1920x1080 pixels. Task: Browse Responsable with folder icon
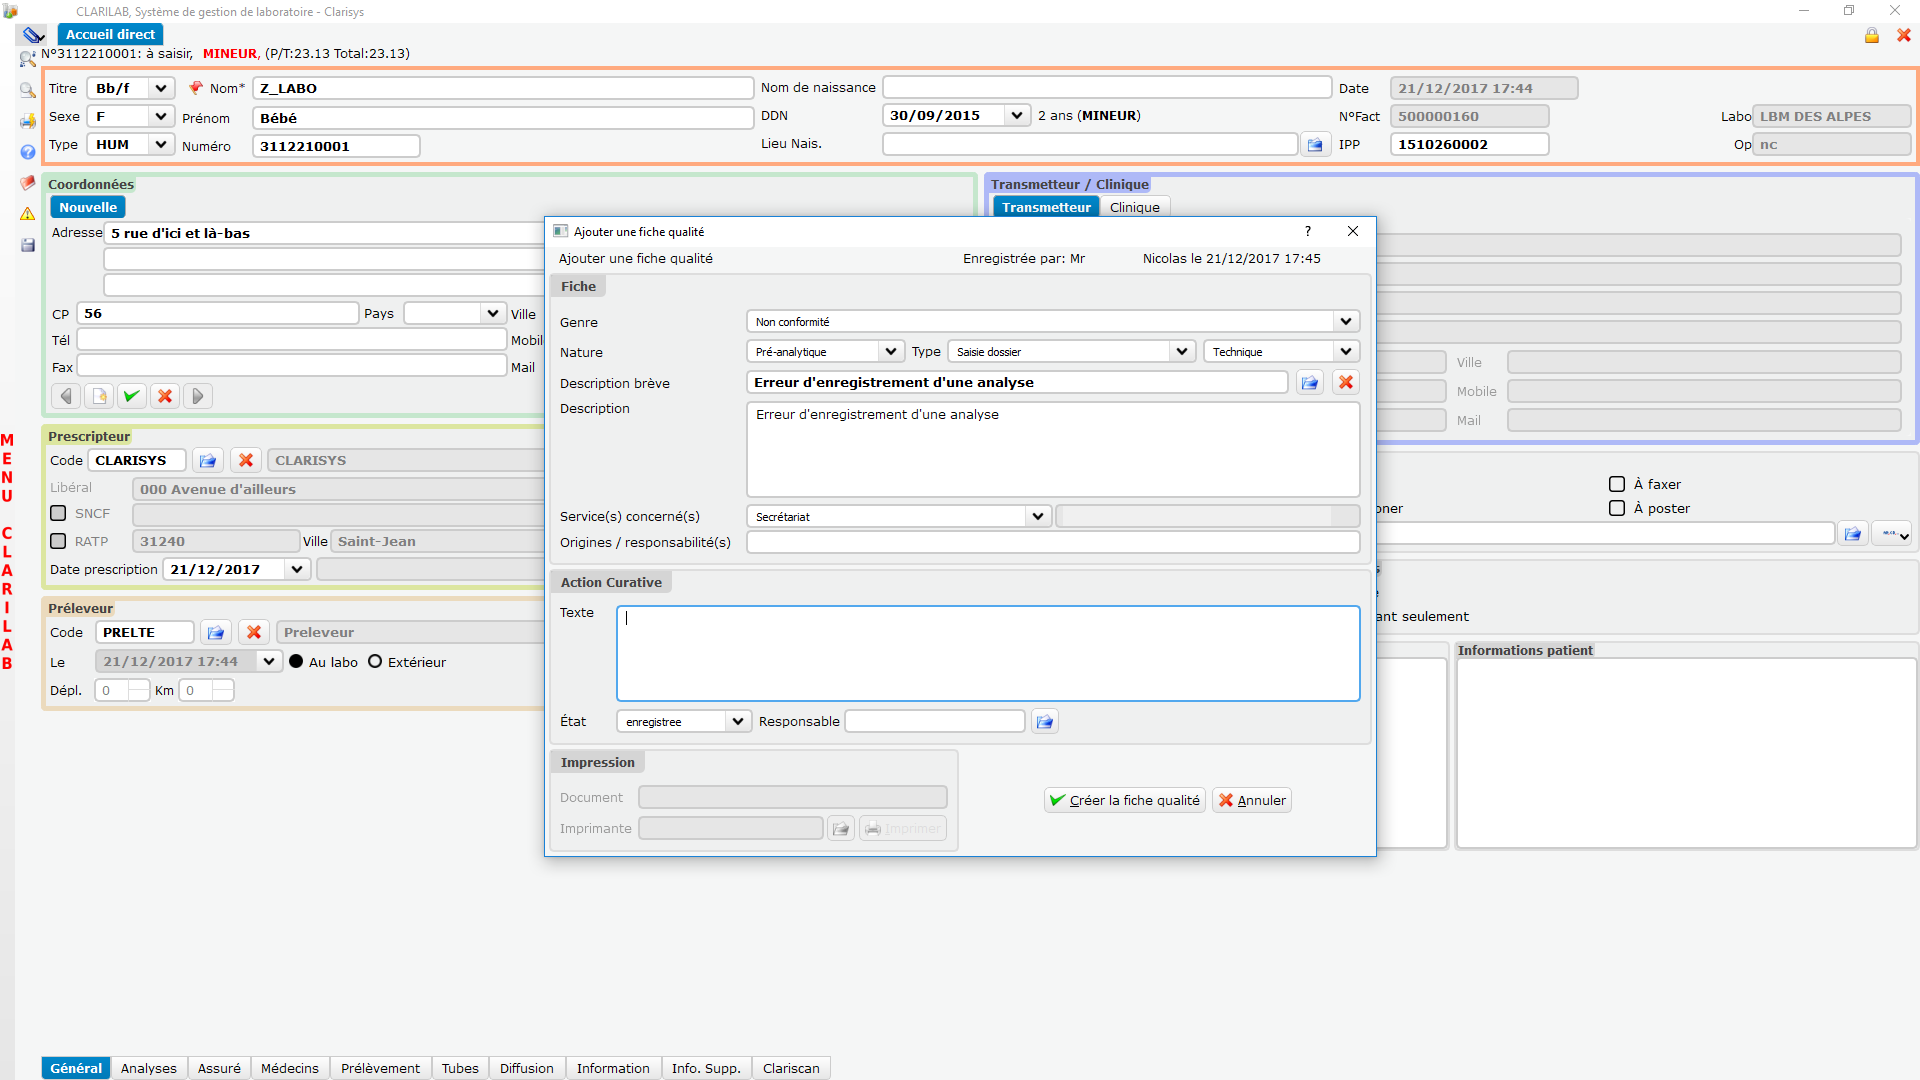[x=1045, y=722]
